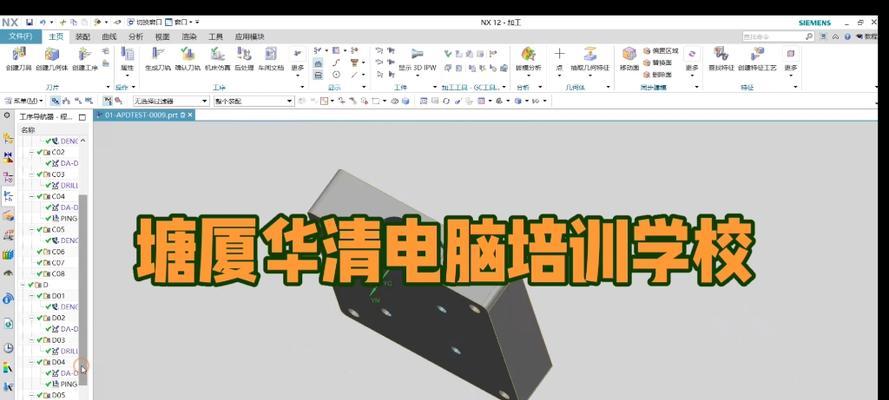Click Offset Region (偏置区域)
889x400 pixels.
[x=661, y=50]
